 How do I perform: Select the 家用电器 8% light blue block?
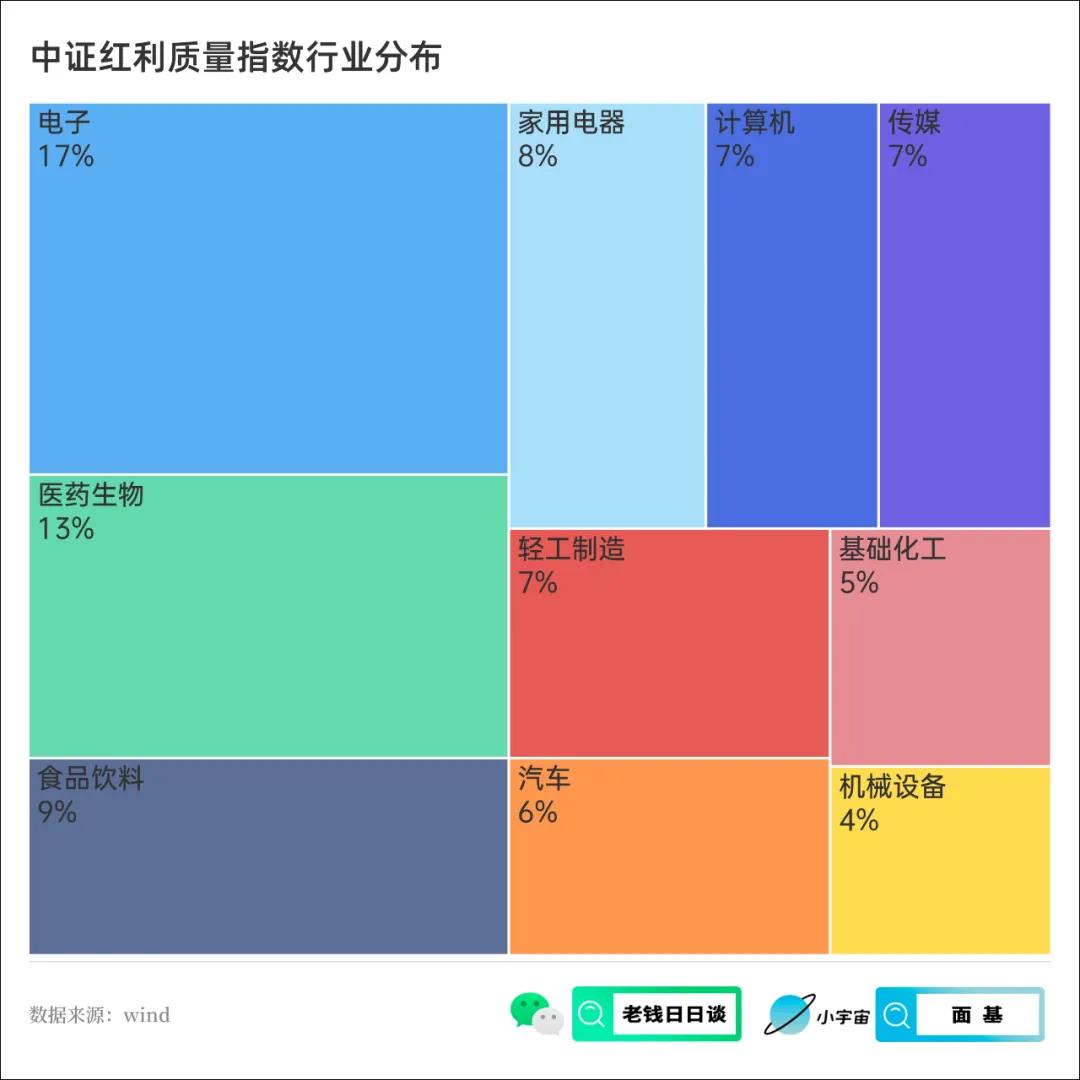click(607, 330)
